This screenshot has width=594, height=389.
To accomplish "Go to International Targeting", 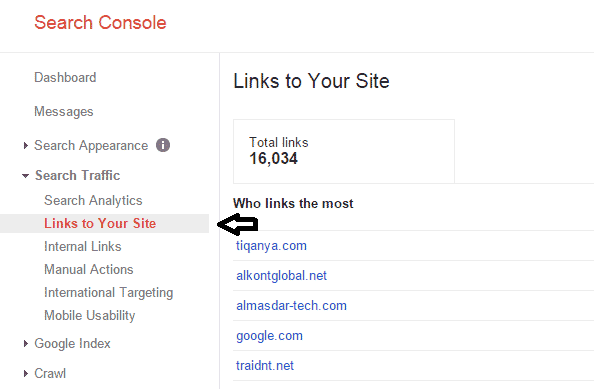I will pyautogui.click(x=109, y=293).
